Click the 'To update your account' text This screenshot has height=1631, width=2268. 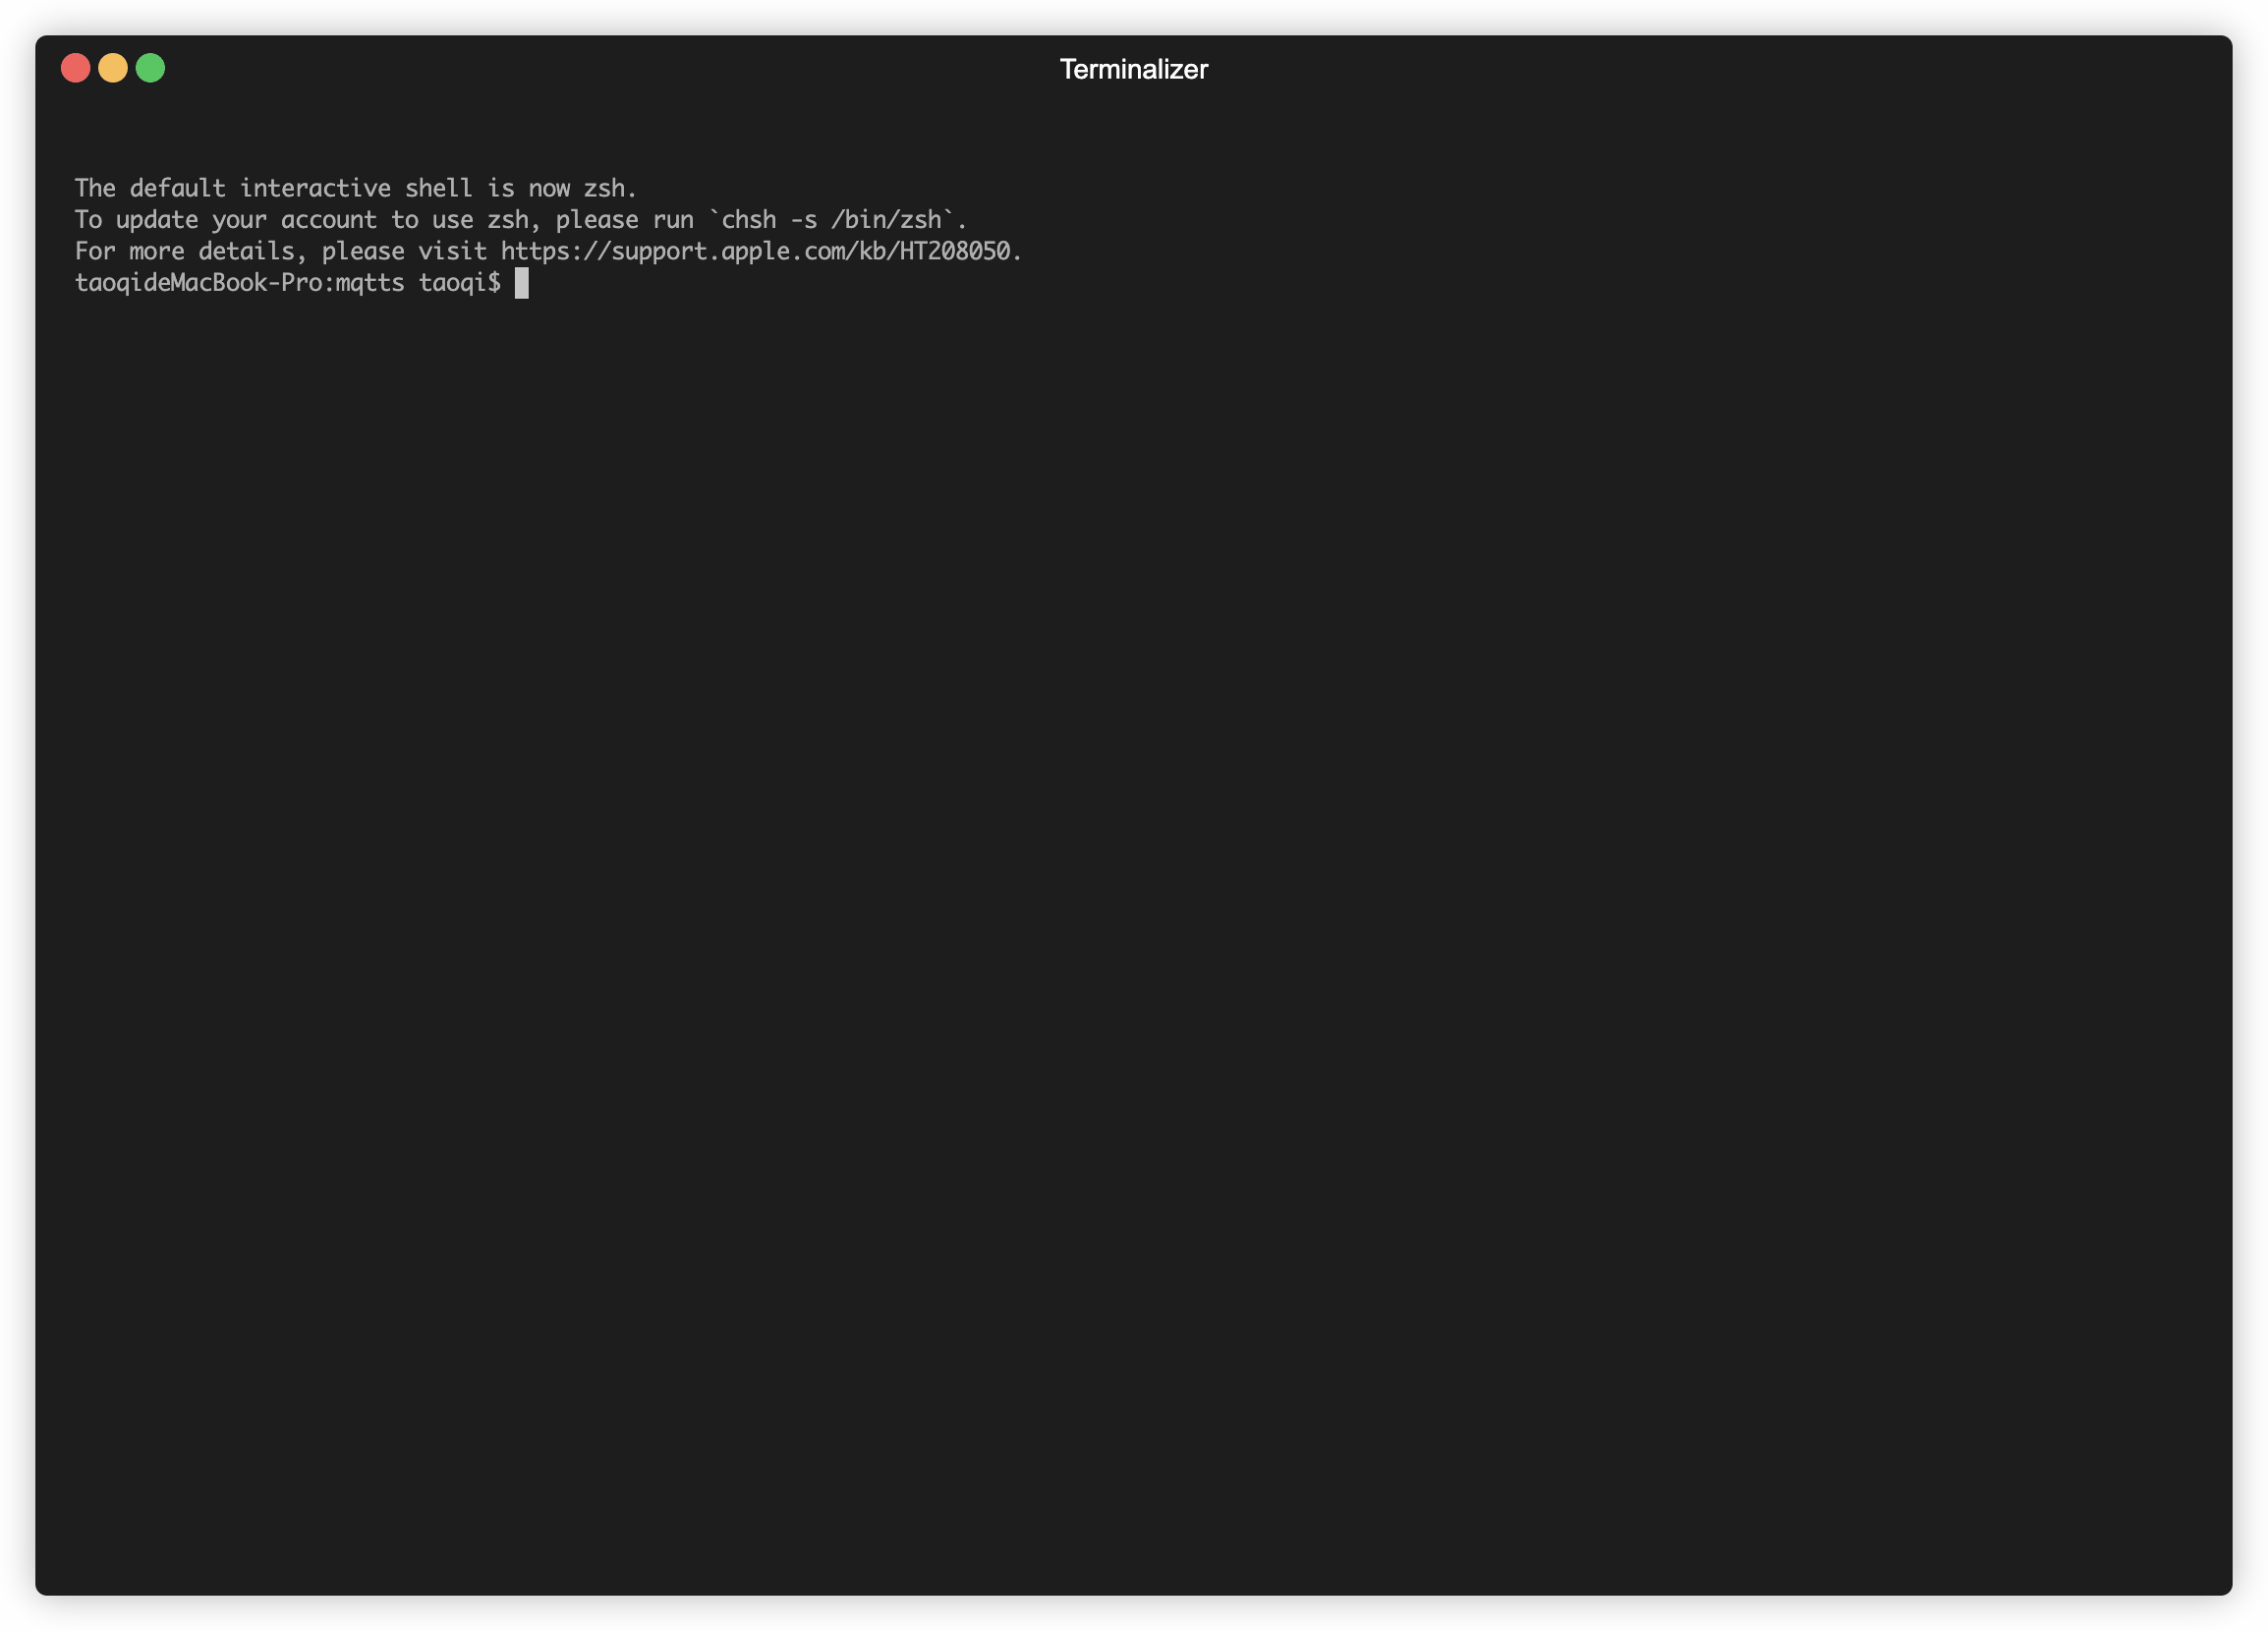(x=226, y=220)
